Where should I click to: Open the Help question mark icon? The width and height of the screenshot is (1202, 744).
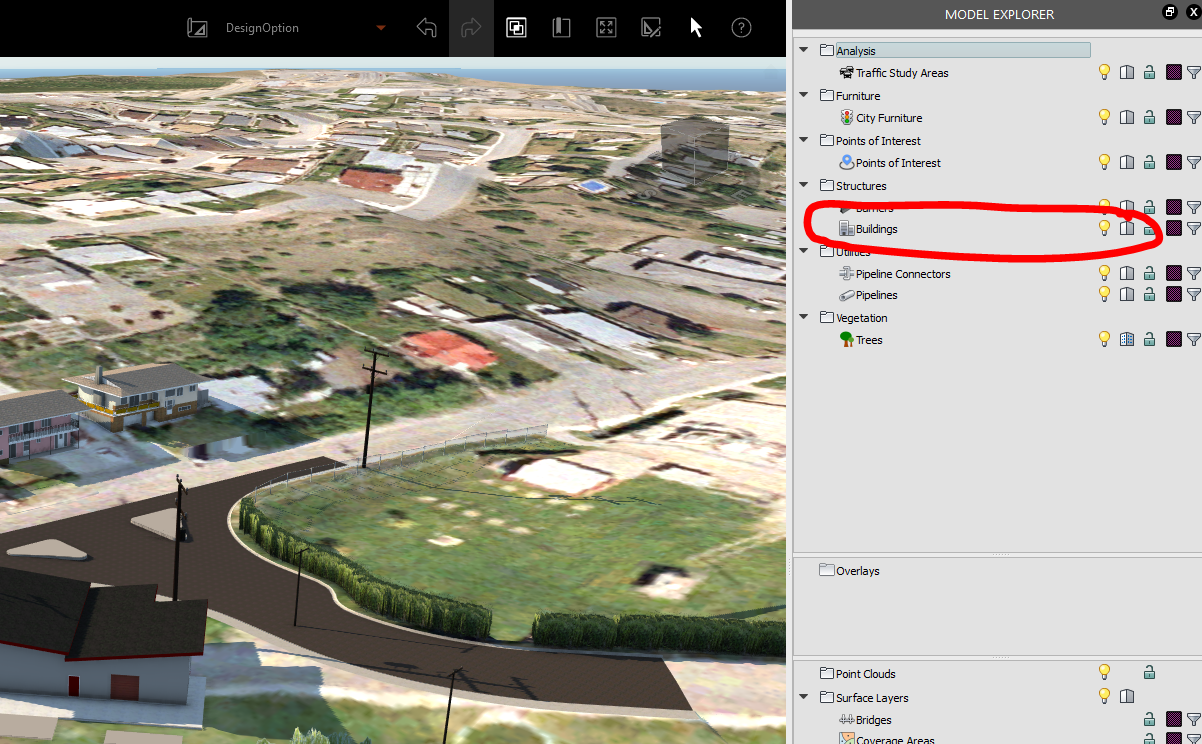point(741,28)
